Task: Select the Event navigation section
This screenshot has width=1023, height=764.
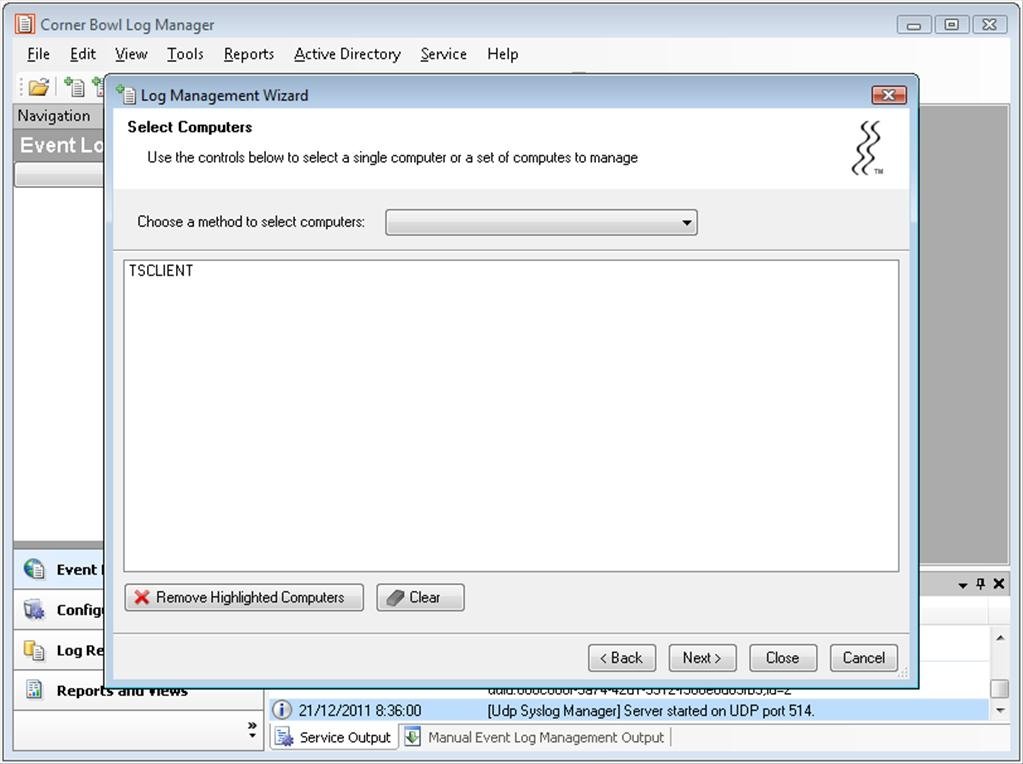Action: [59, 570]
